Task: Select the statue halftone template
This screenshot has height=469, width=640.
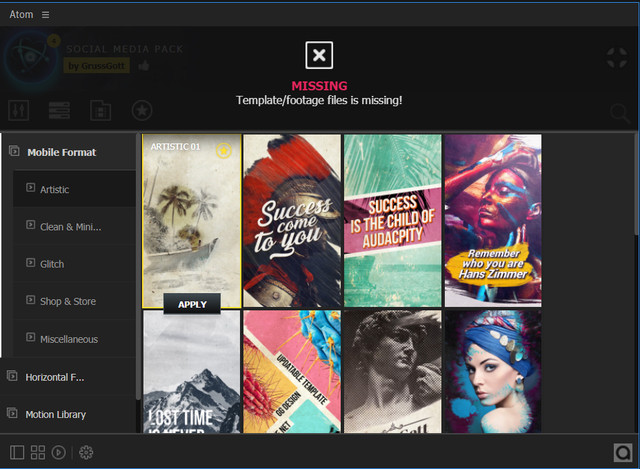Action: (x=393, y=371)
